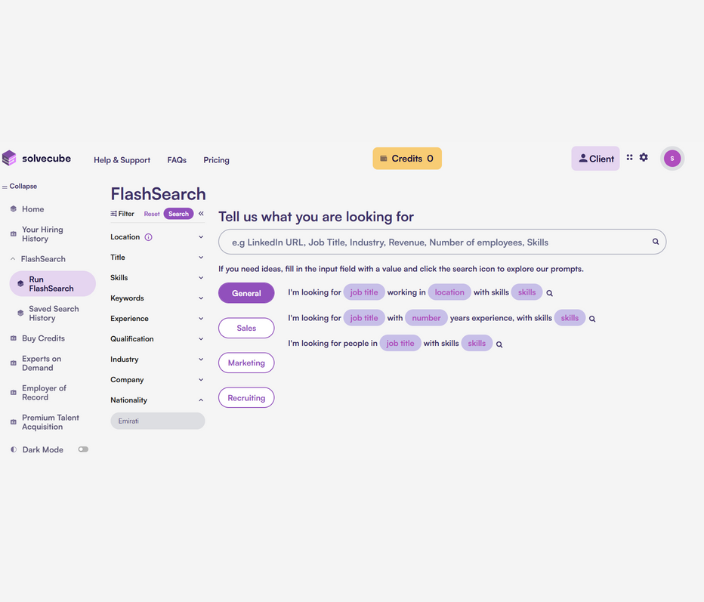This screenshot has height=602, width=704.
Task: Reset the filters
Action: [x=151, y=214]
